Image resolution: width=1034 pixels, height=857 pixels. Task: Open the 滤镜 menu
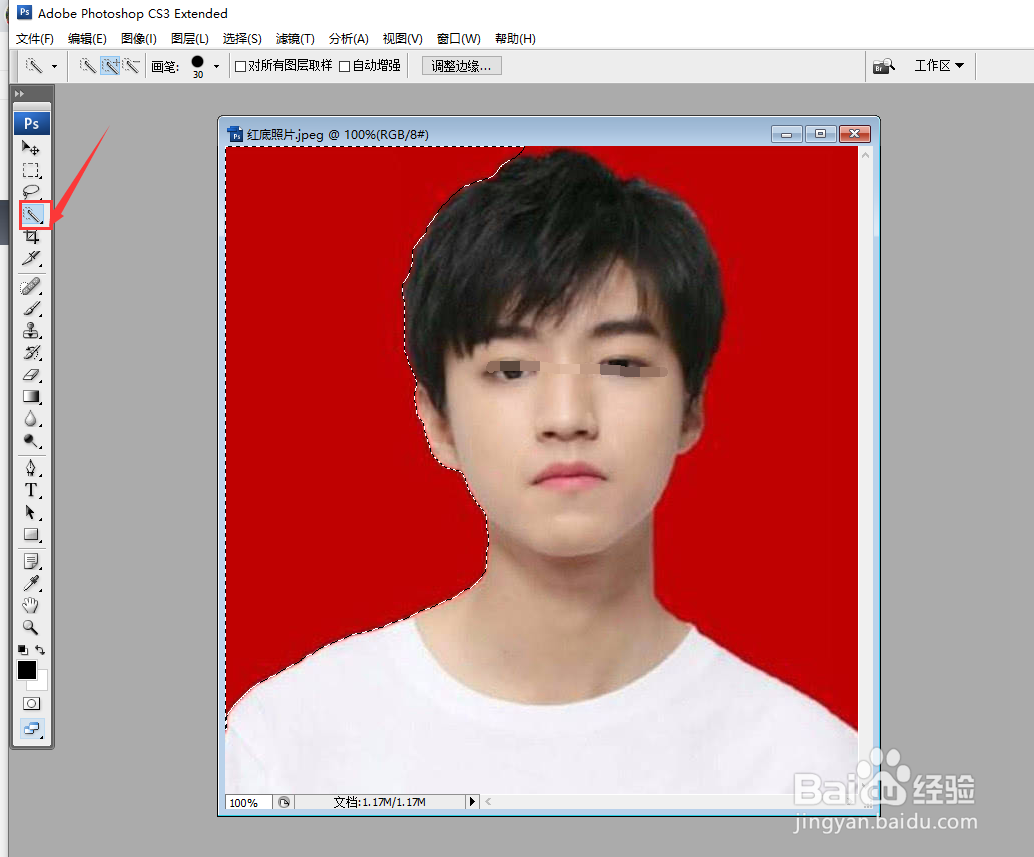pyautogui.click(x=294, y=38)
